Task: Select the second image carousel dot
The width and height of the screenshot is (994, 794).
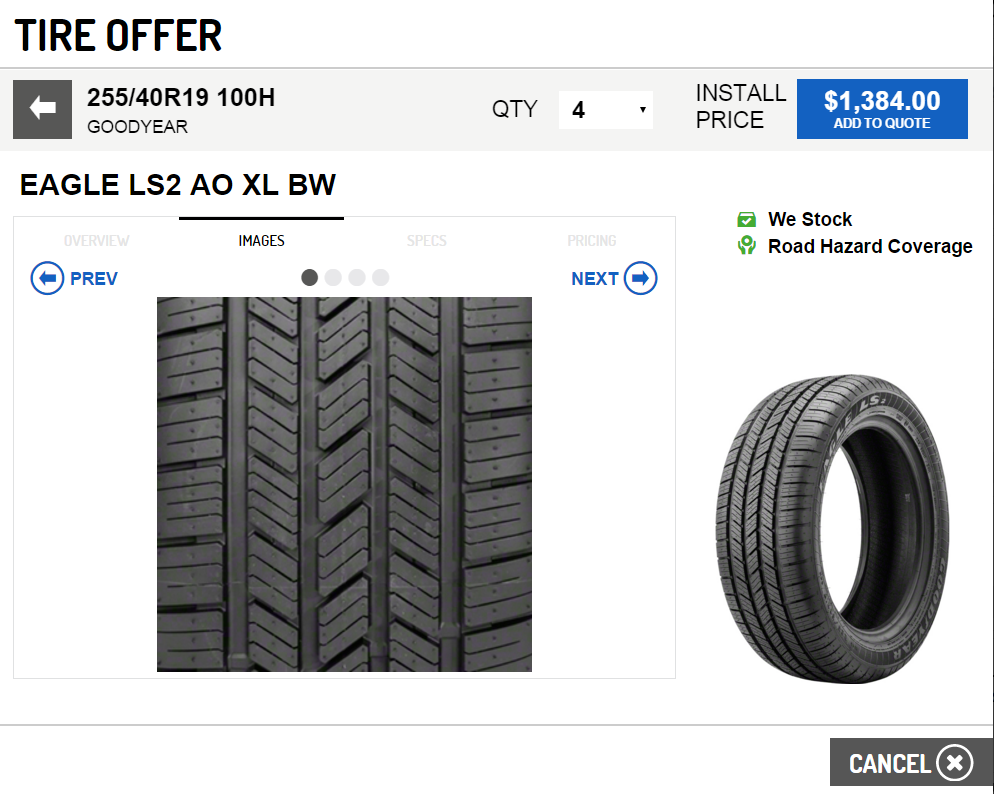Action: [333, 277]
